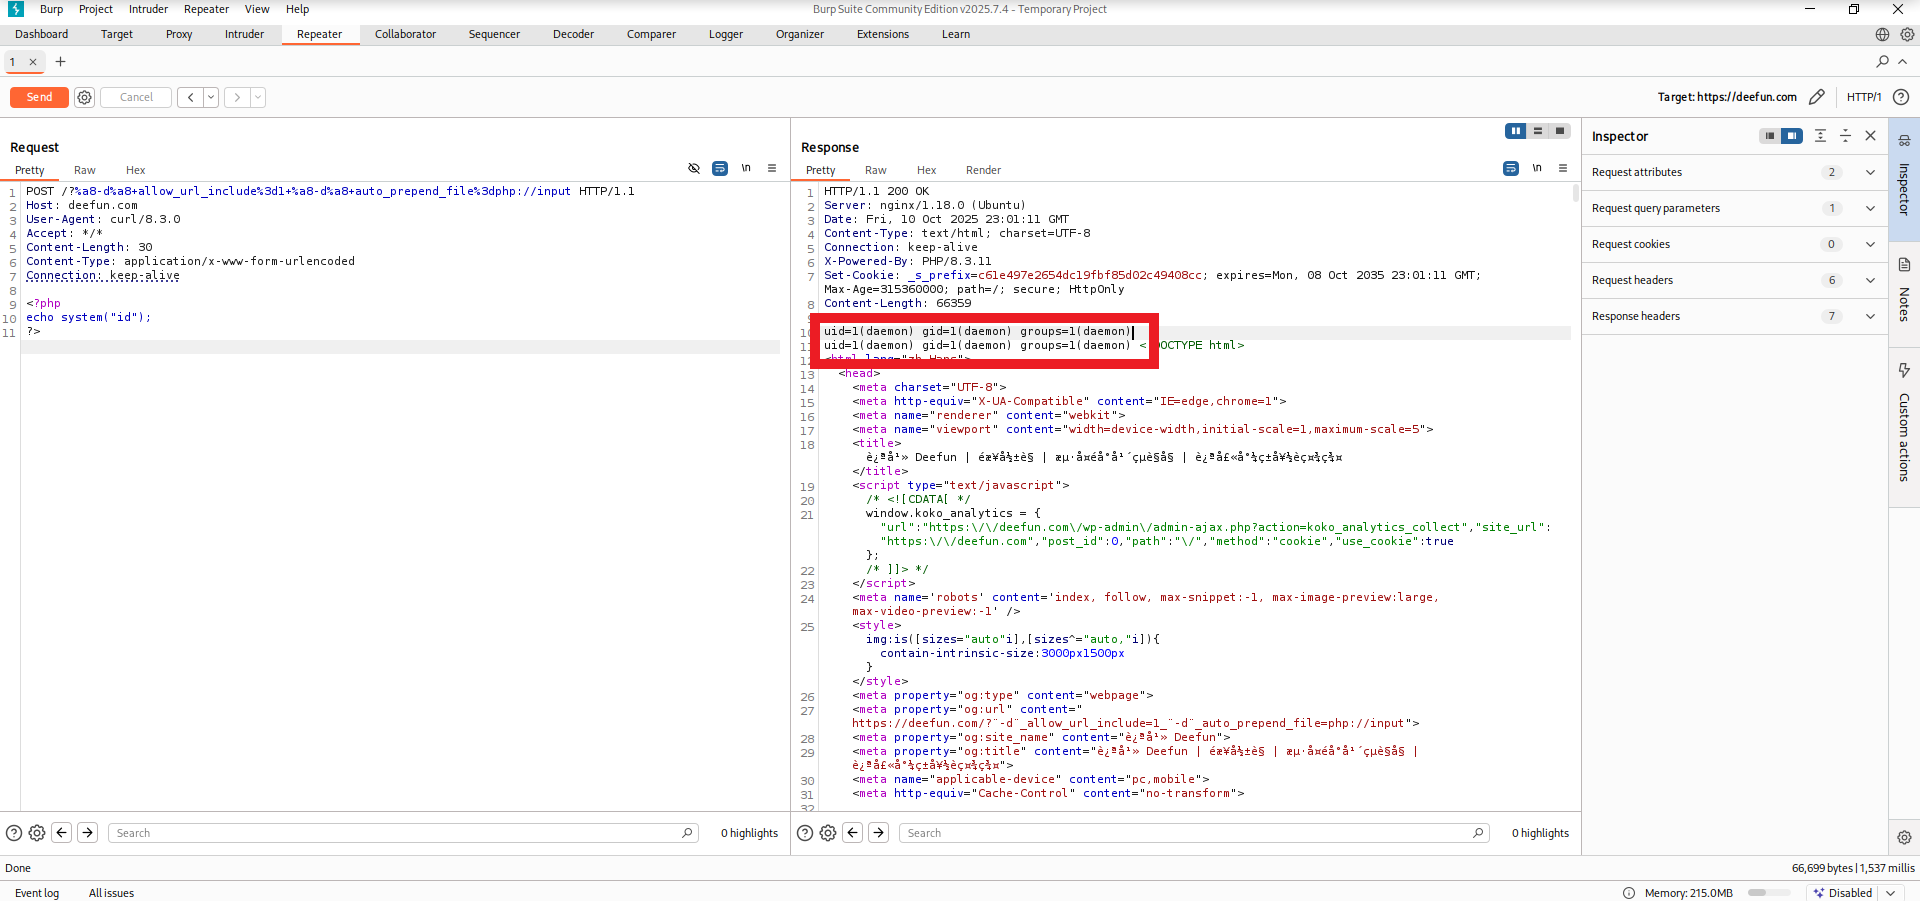Image resolution: width=1920 pixels, height=901 pixels.
Task: Toggle Response show newline characters
Action: (1537, 168)
